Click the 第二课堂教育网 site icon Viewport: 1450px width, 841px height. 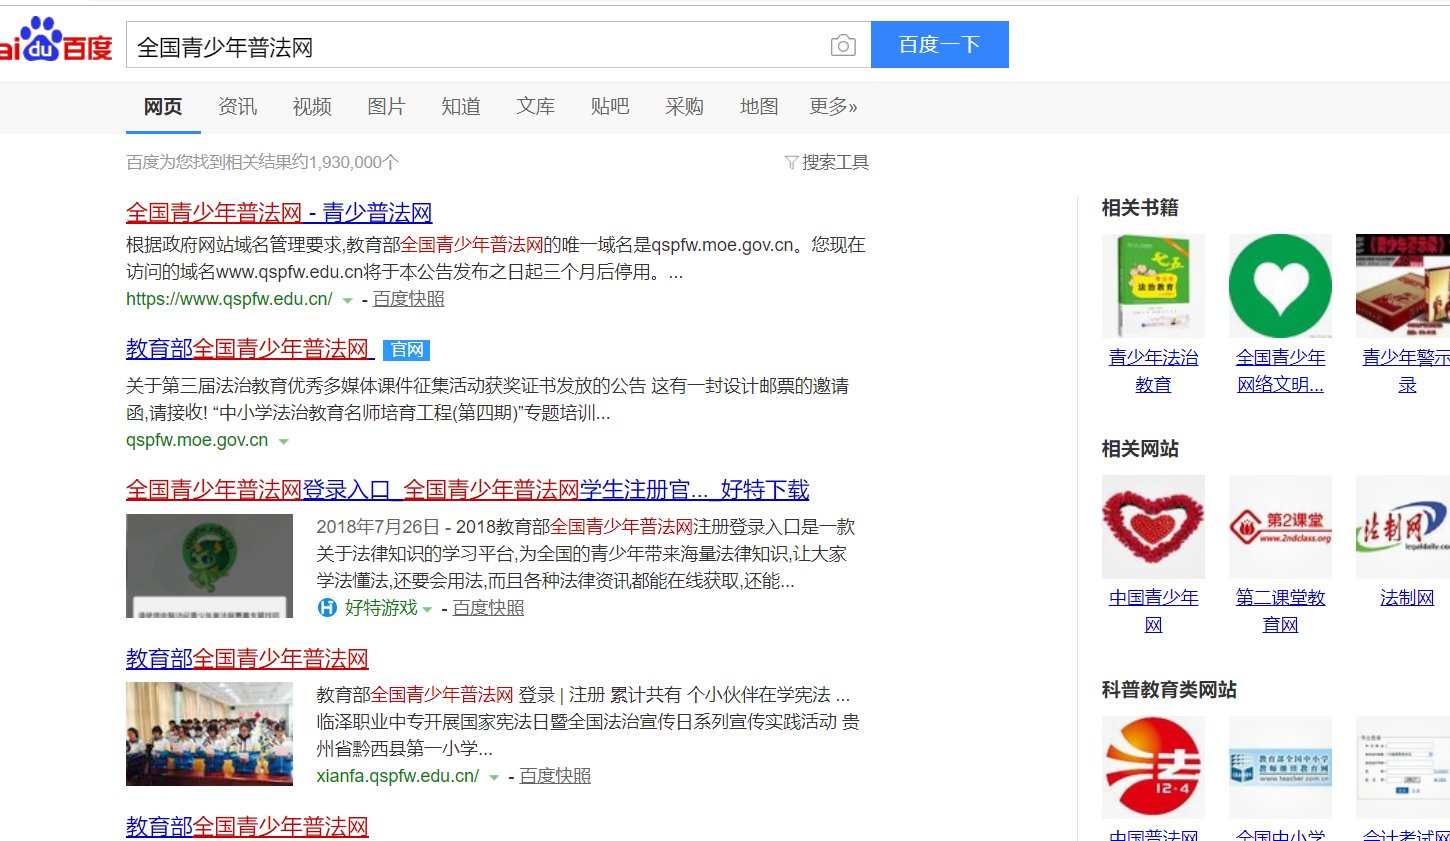pyautogui.click(x=1280, y=527)
